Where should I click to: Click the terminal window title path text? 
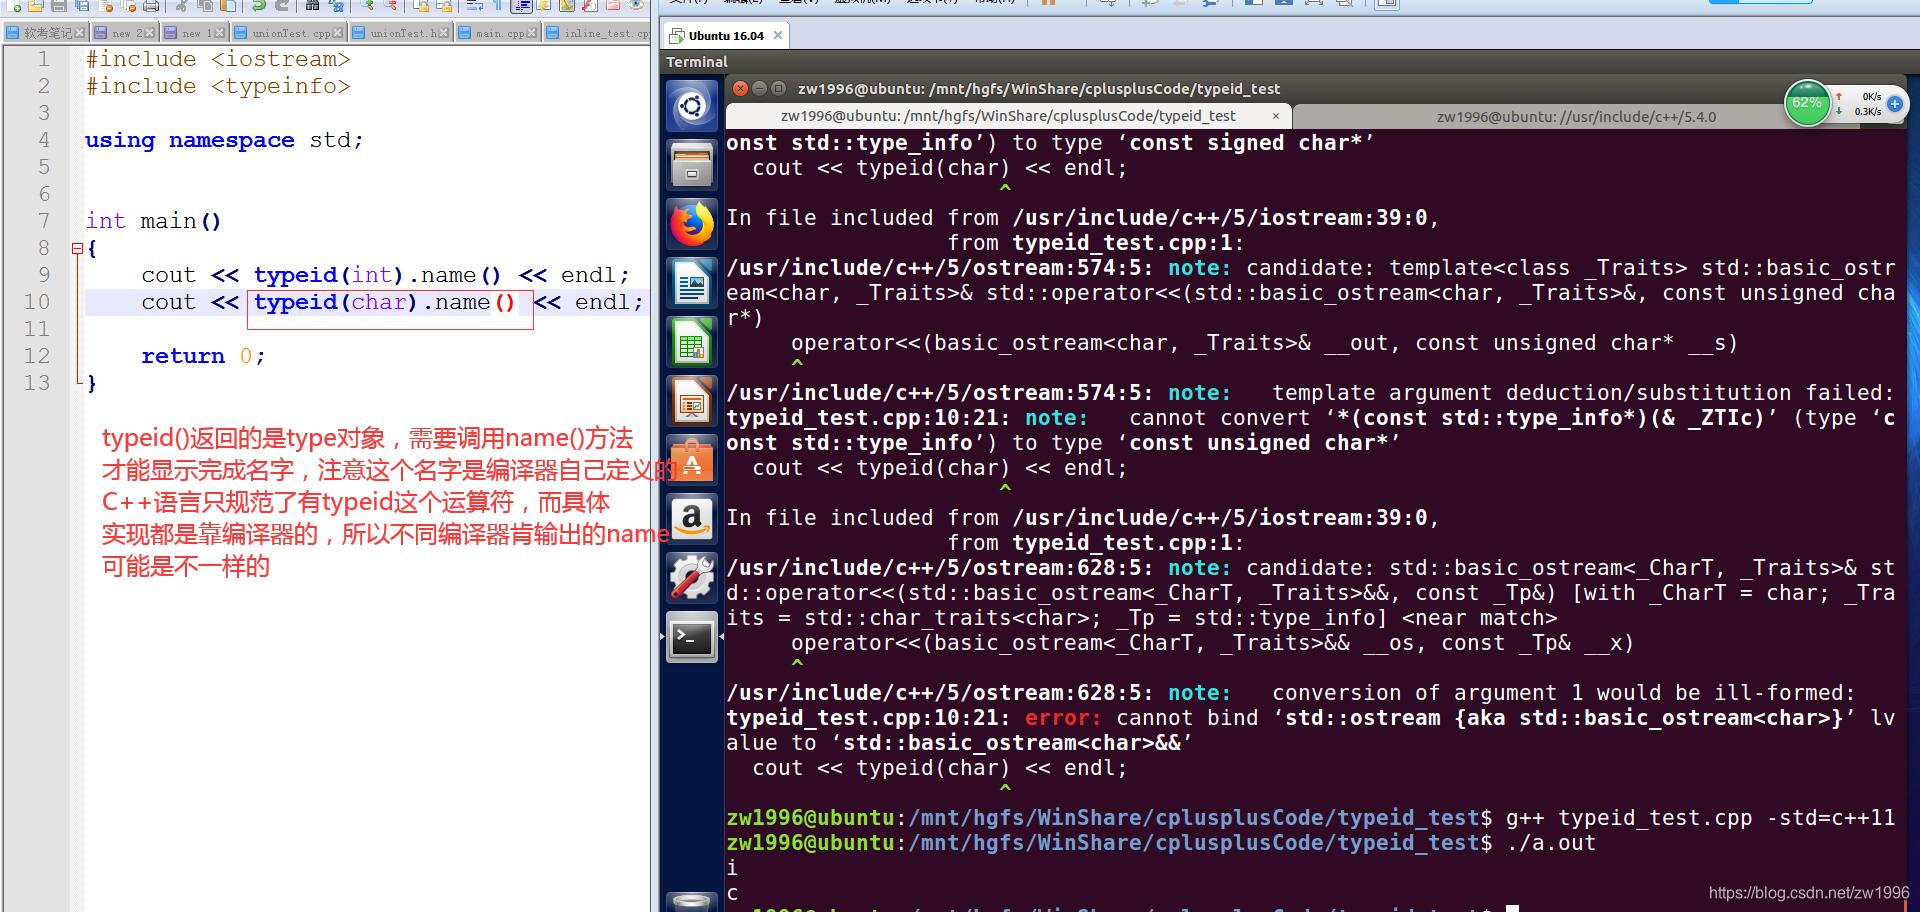[x=1038, y=88]
